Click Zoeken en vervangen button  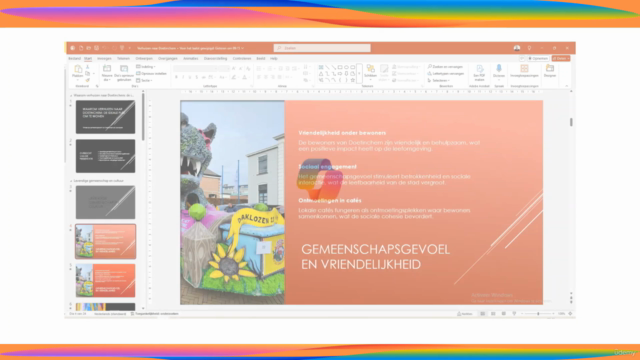[x=445, y=67]
